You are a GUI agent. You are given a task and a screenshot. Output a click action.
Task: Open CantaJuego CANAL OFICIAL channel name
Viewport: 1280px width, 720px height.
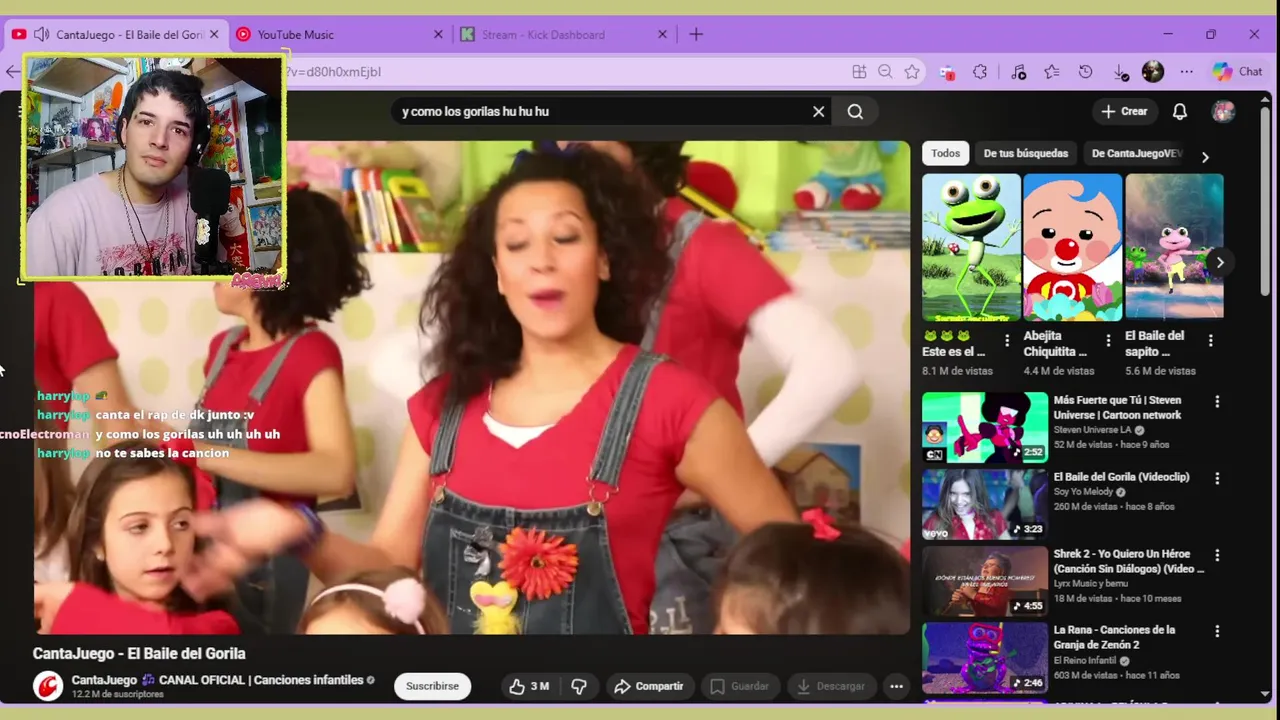(x=217, y=680)
